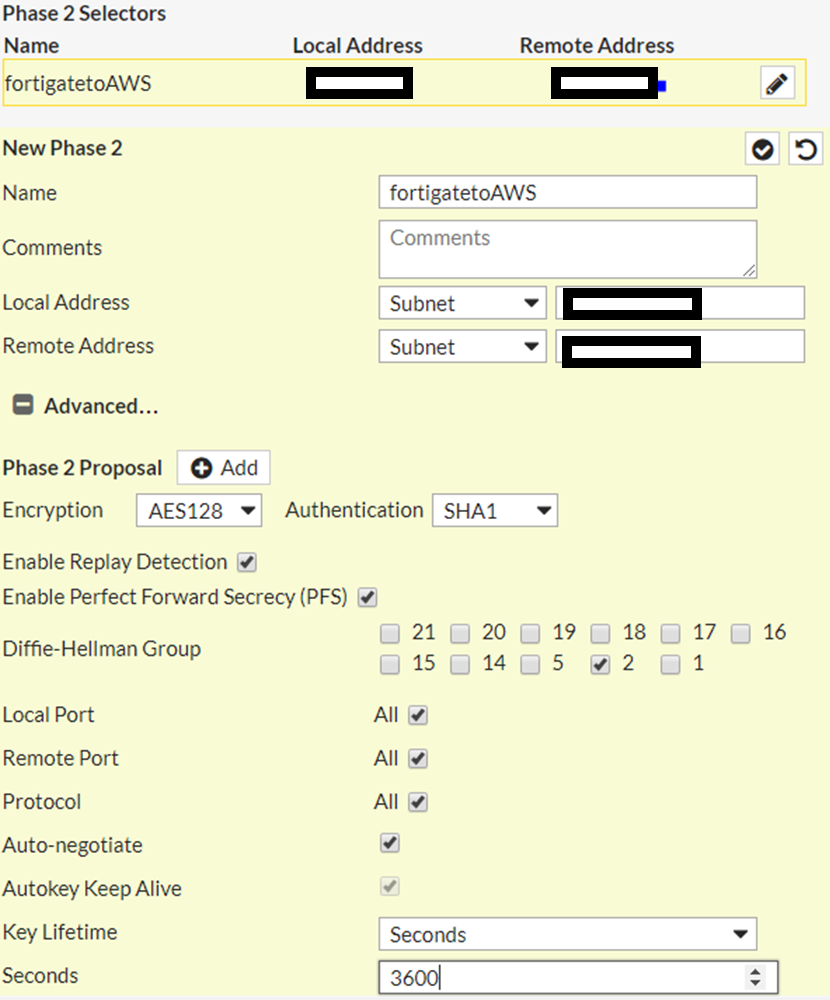Enable Diffie-Hellman Group 14
Viewport: 830px width, 1000px height.
coord(460,664)
